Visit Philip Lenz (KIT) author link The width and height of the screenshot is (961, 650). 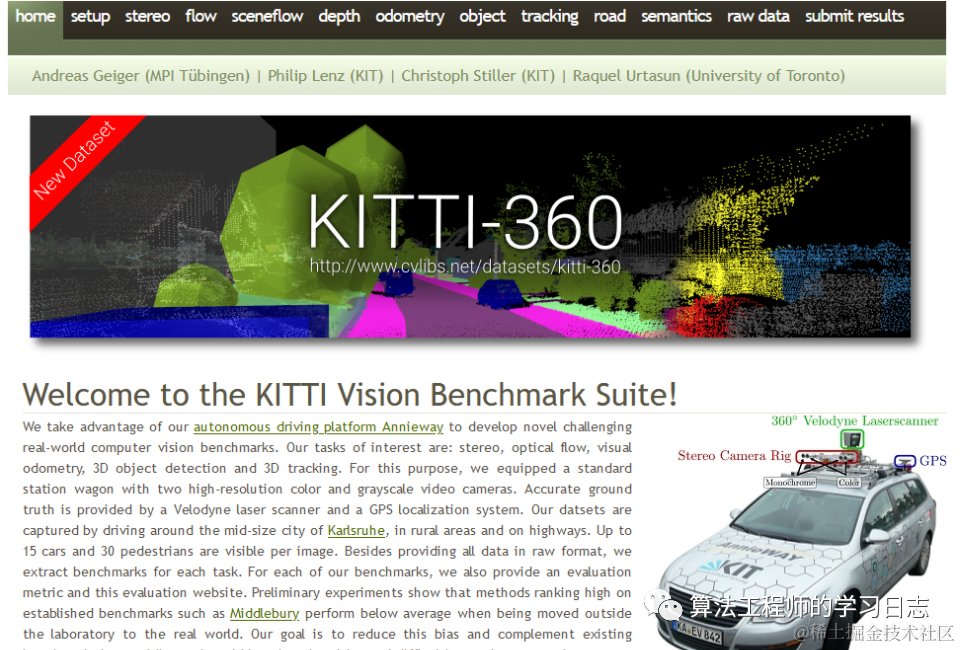point(325,76)
